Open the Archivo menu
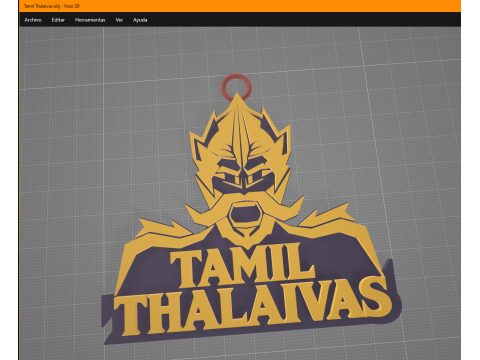The height and width of the screenshot is (360, 480). pos(33,20)
